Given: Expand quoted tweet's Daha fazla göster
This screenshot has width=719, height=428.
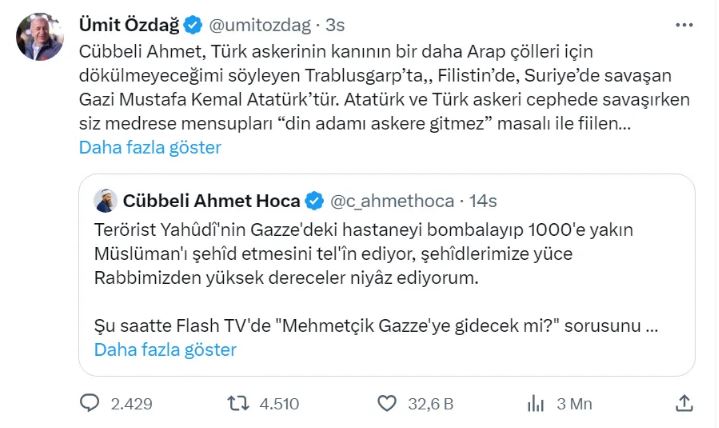Looking at the screenshot, I should click(165, 349).
